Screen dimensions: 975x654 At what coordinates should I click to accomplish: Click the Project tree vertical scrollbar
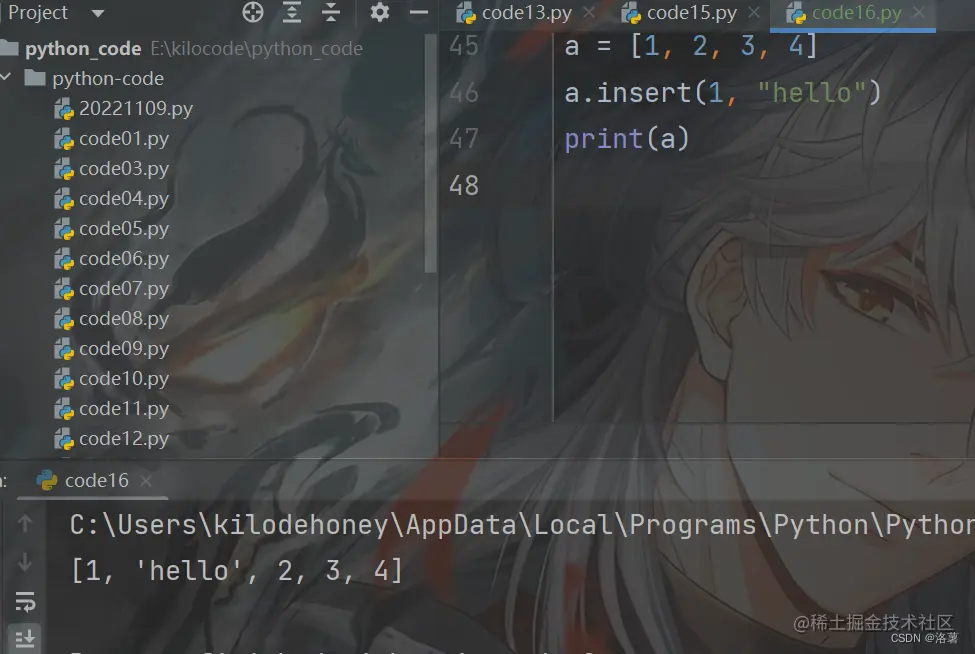(x=430, y=153)
